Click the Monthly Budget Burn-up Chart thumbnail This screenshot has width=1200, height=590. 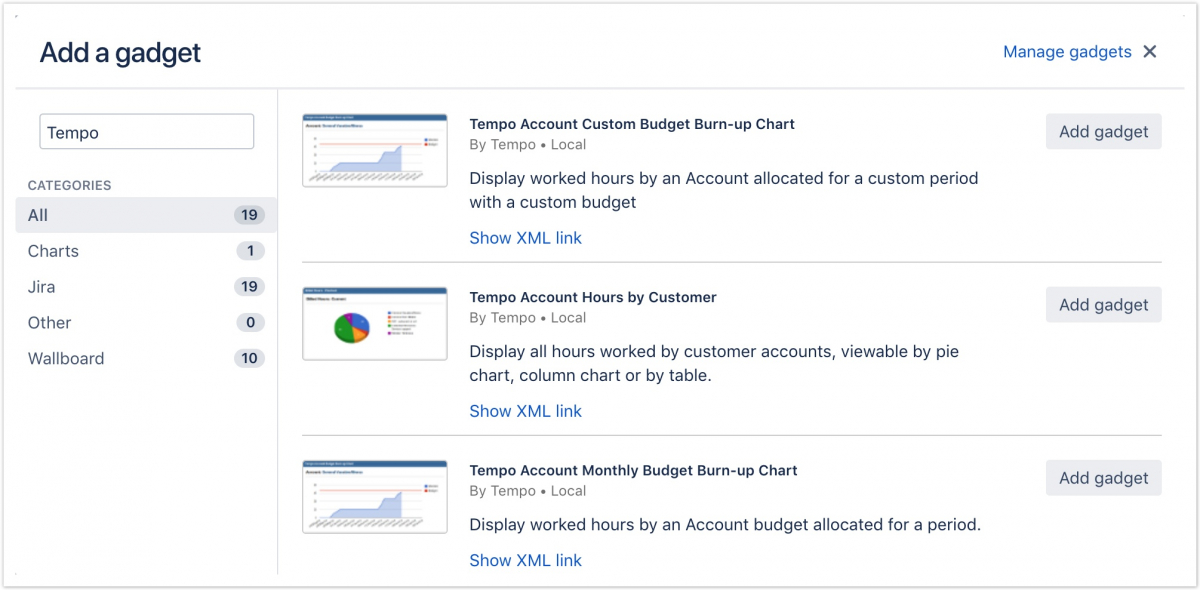pyautogui.click(x=375, y=496)
